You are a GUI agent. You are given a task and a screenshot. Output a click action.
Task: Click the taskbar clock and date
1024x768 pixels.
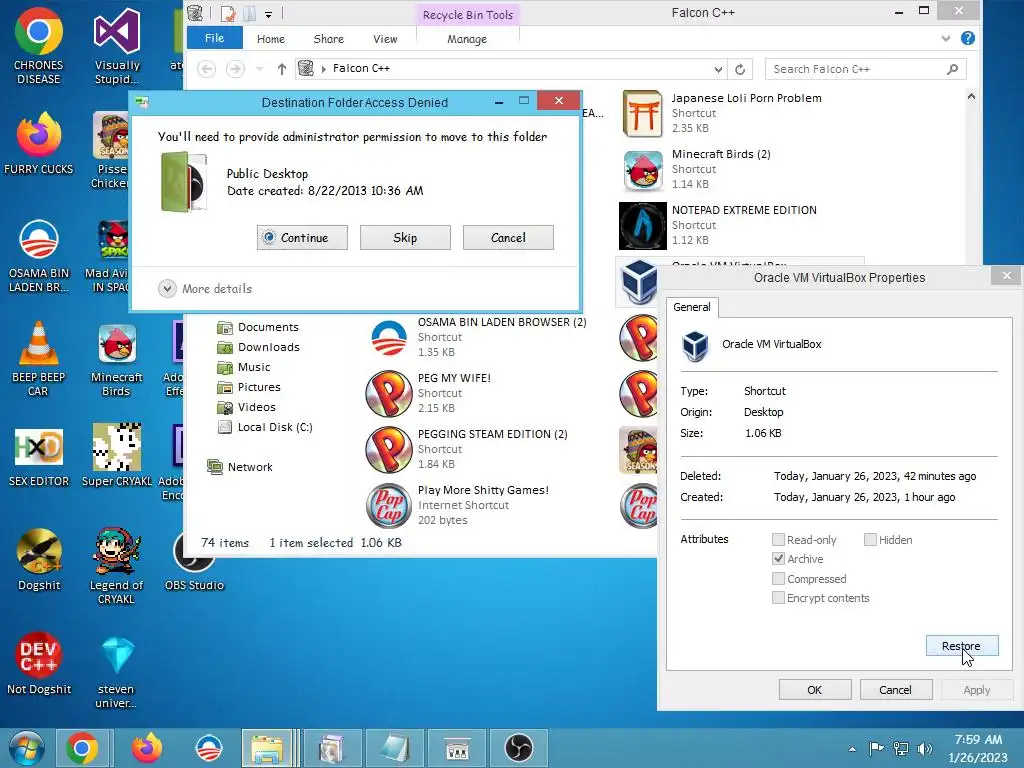click(x=978, y=748)
